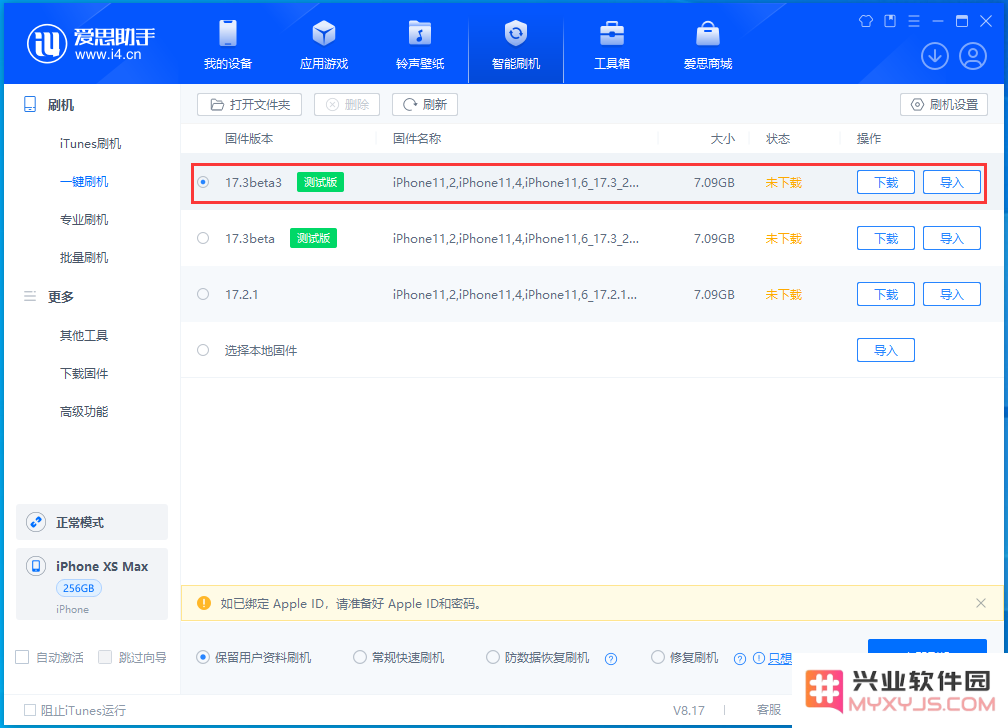Screen dimensions: 1008x728
Task: Click the 256GB storage badge
Action: coord(78,588)
